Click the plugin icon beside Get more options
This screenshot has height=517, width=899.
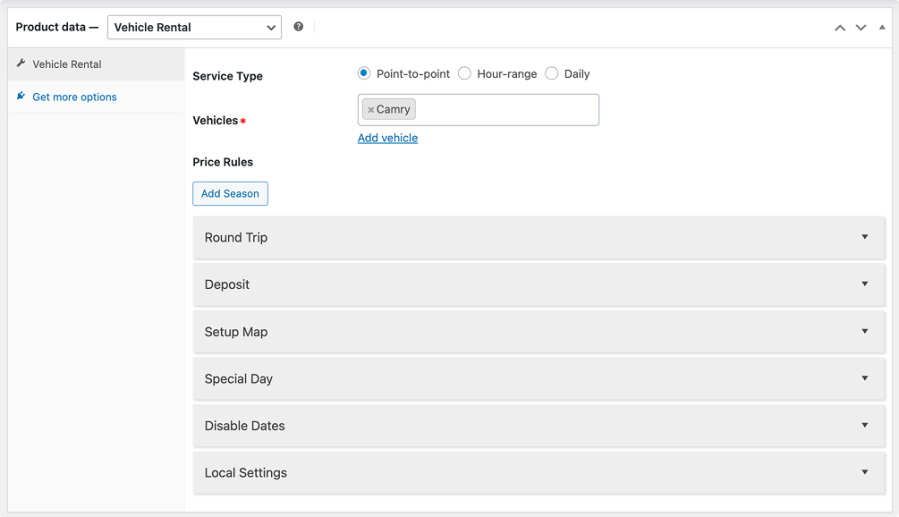point(21,97)
